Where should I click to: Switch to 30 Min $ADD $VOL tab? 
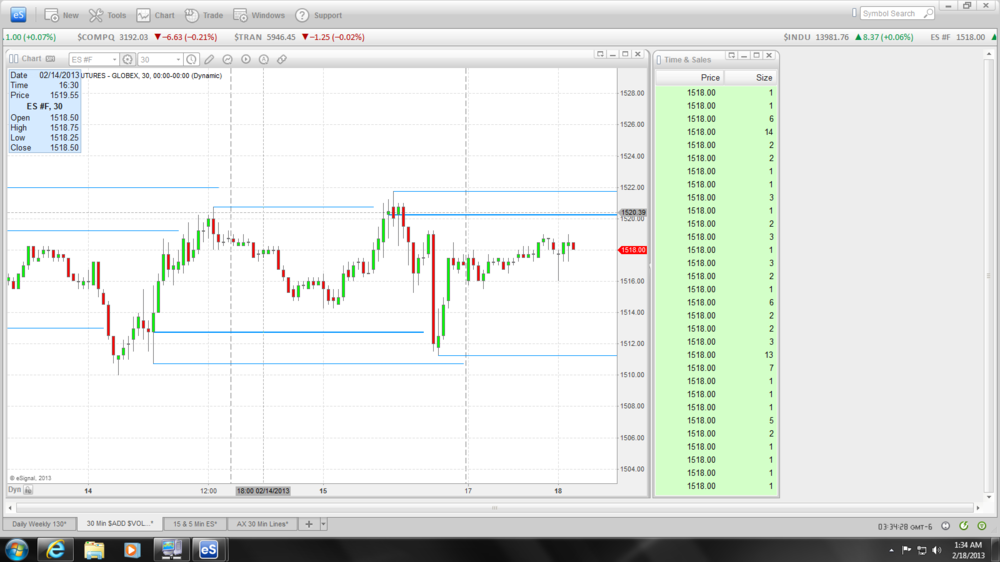pos(119,524)
